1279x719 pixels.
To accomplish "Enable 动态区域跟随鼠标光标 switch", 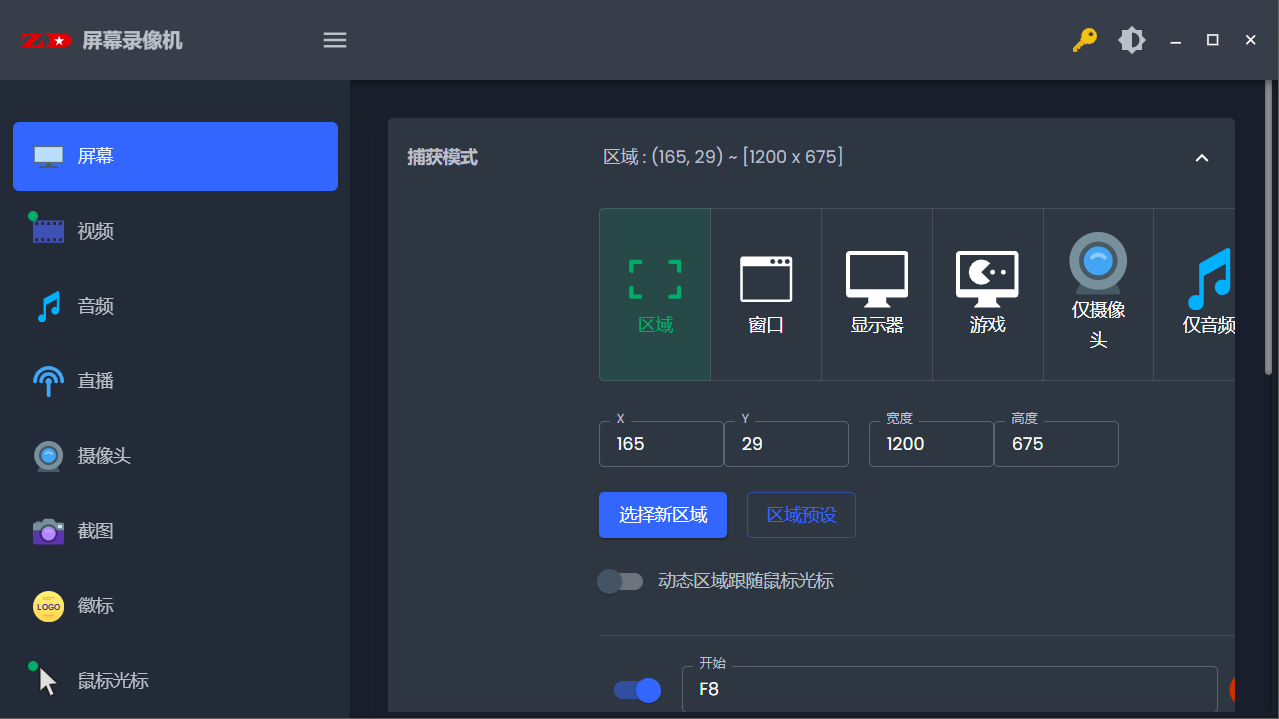I will point(620,581).
